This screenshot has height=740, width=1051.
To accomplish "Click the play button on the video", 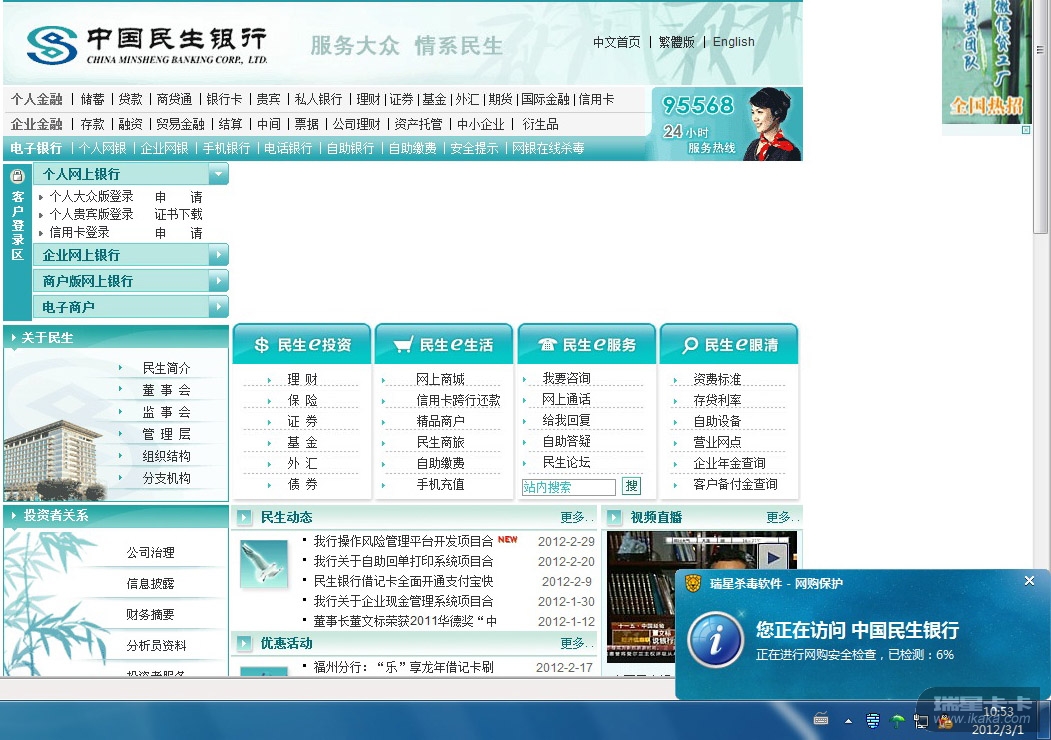I will 774,557.
